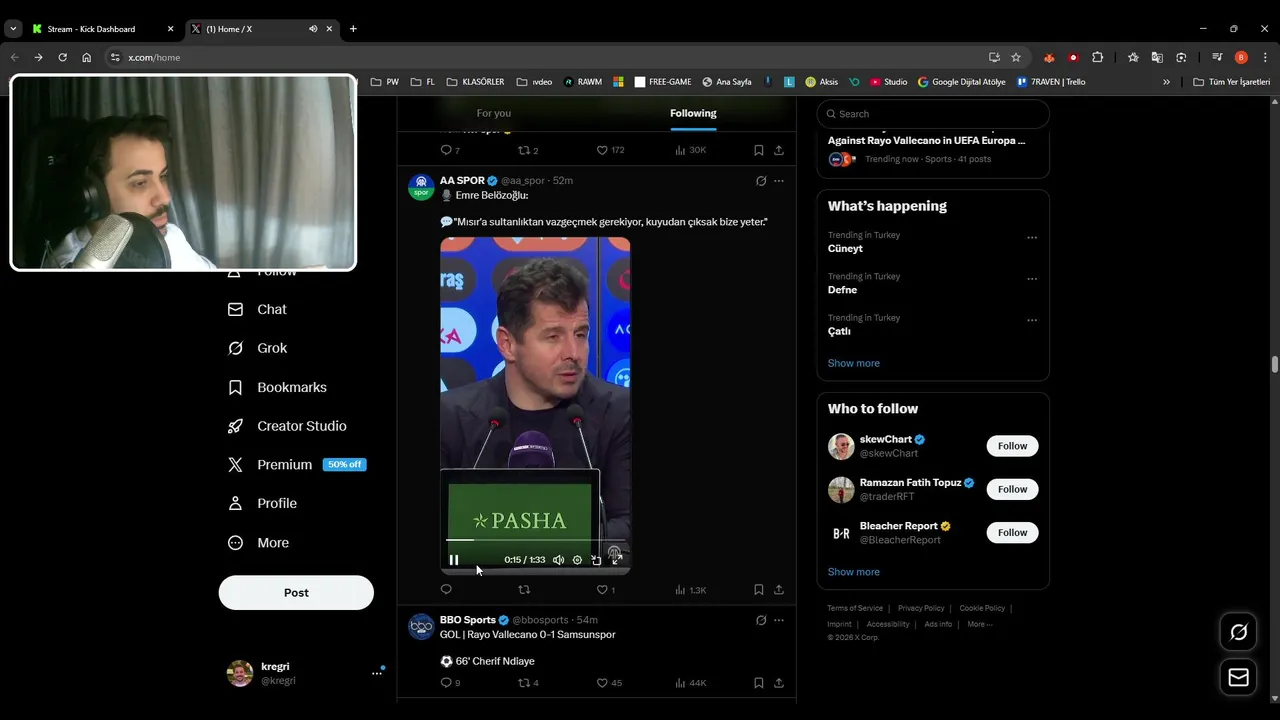The image size is (1280, 720).
Task: Select the Following tab
Action: [x=693, y=113]
